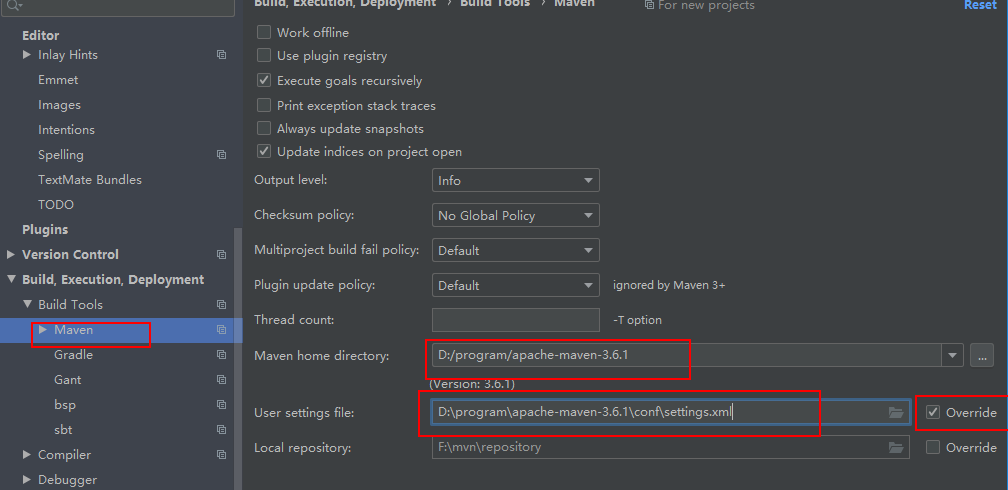Click the copy icon beside Gradle
Viewport: 1008px width, 490px height.
(x=221, y=355)
